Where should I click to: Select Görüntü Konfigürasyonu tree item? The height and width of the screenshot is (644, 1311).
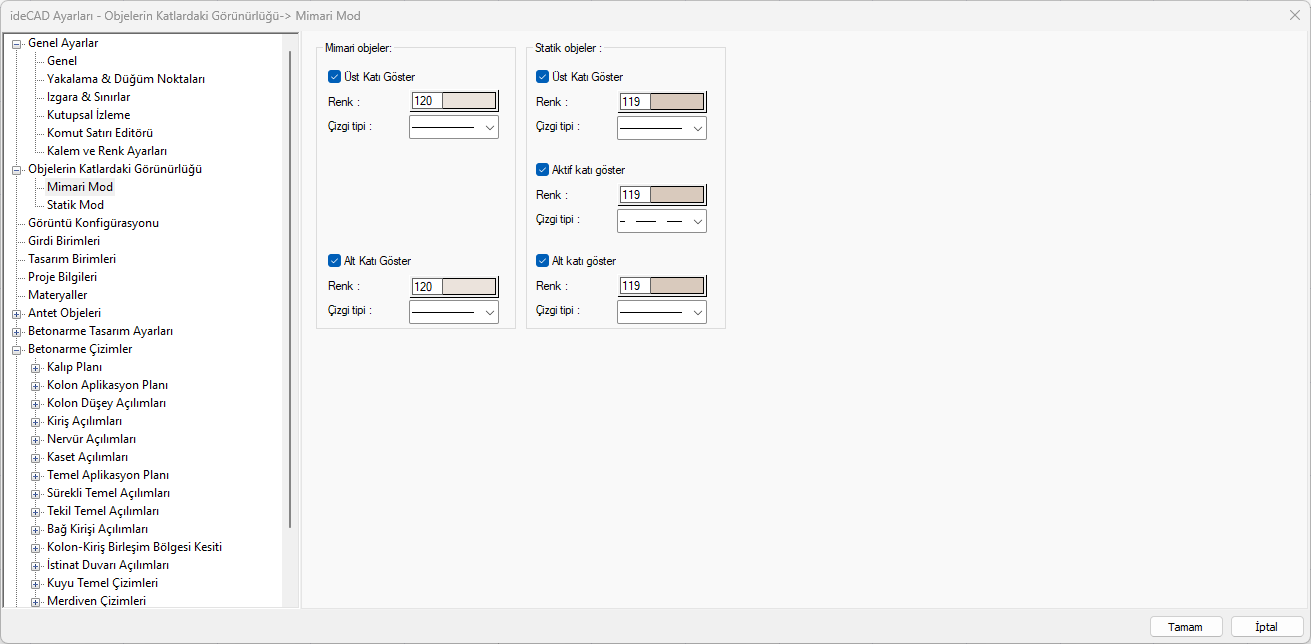(x=93, y=223)
